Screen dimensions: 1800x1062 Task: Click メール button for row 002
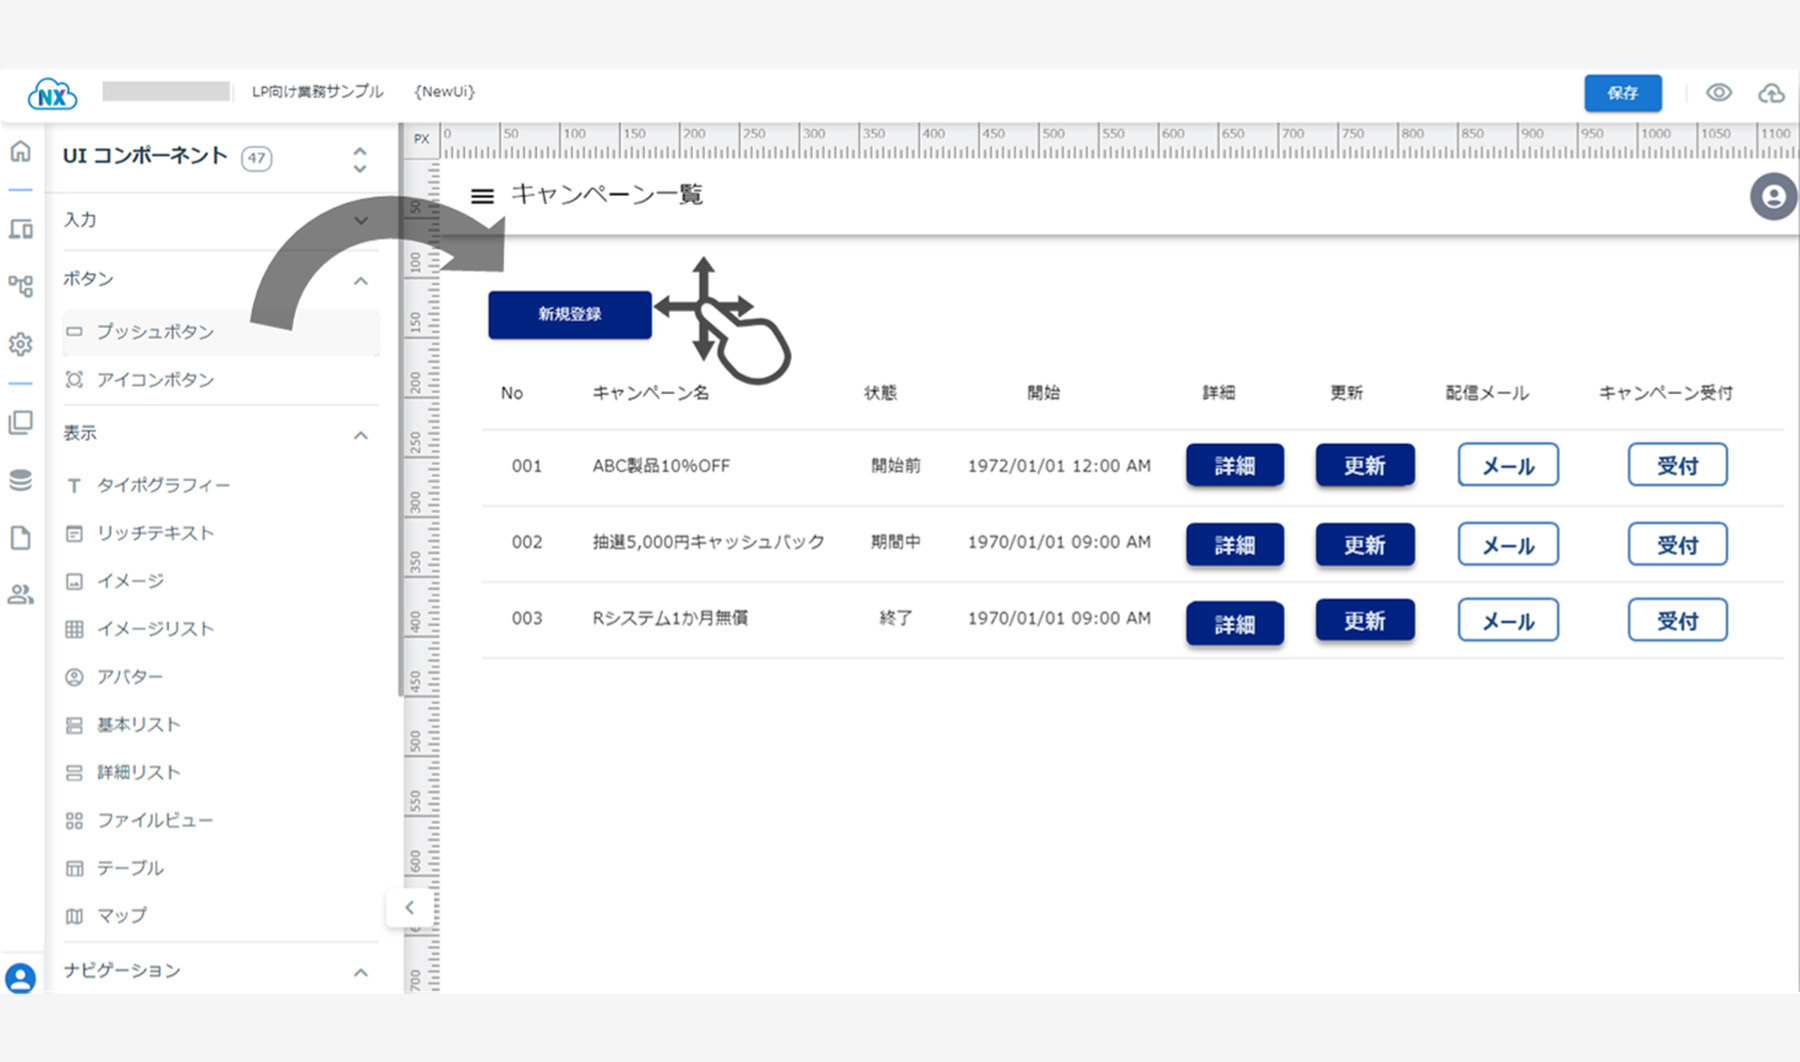tap(1507, 545)
